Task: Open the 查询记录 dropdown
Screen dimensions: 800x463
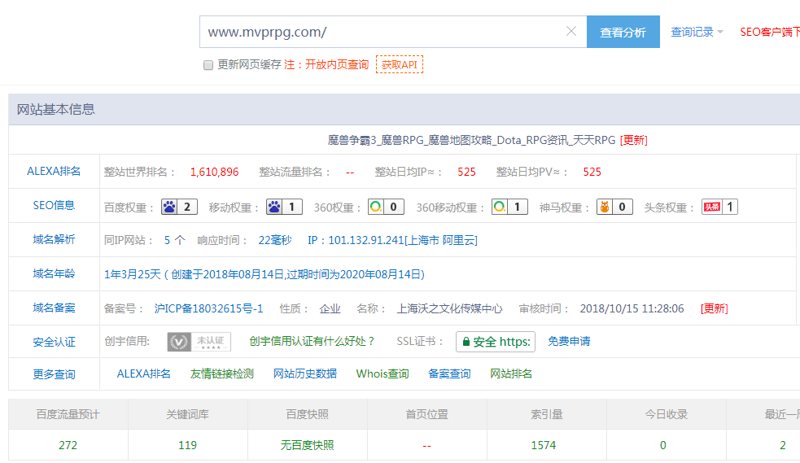Action: tap(696, 32)
